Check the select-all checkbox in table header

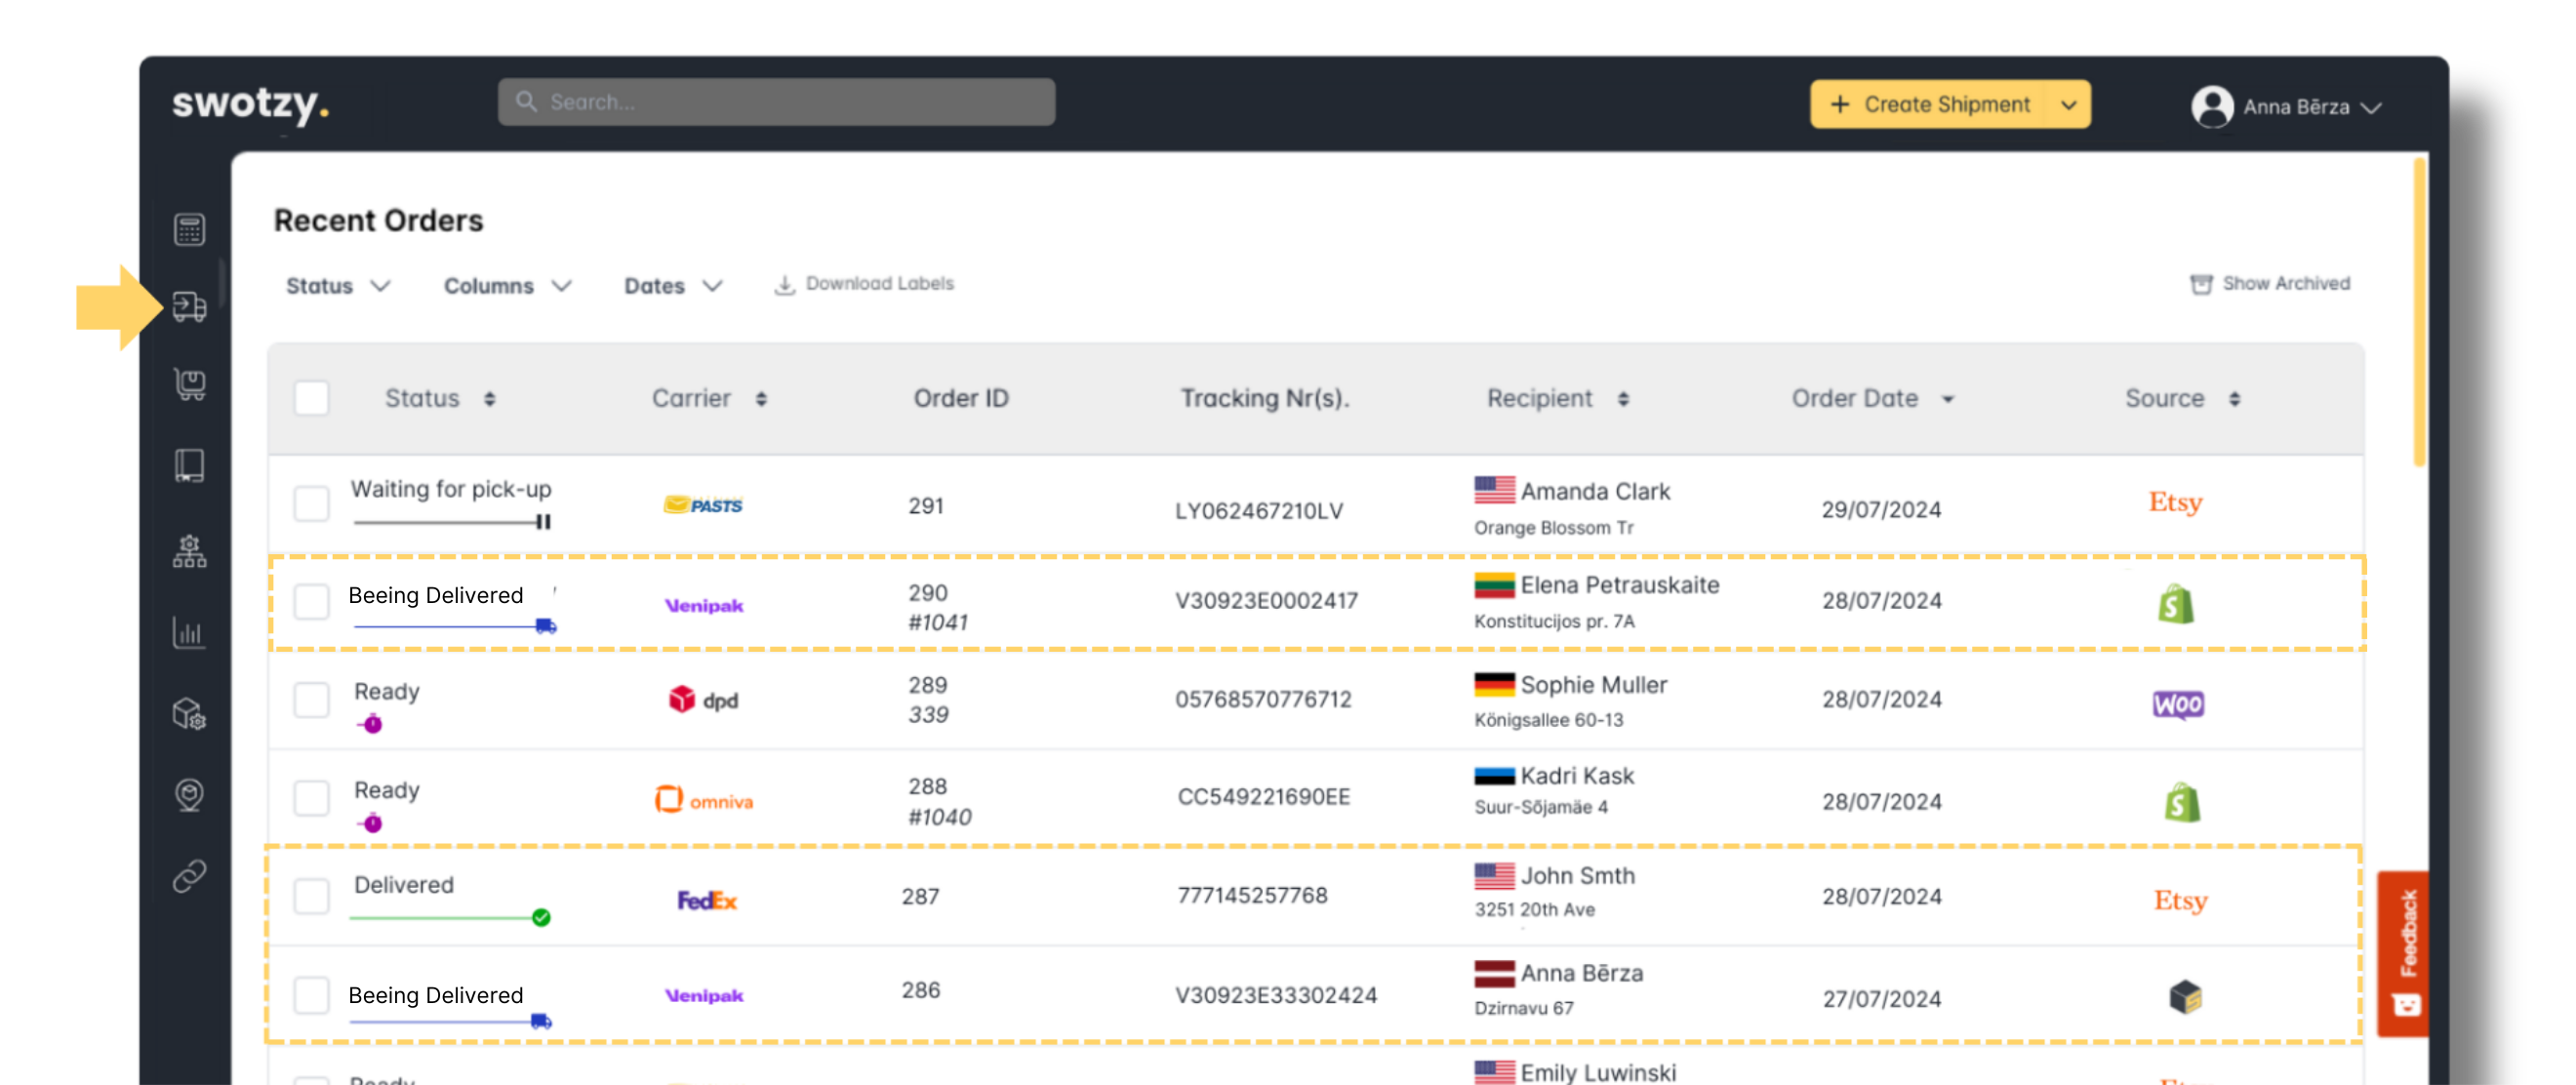tap(312, 398)
